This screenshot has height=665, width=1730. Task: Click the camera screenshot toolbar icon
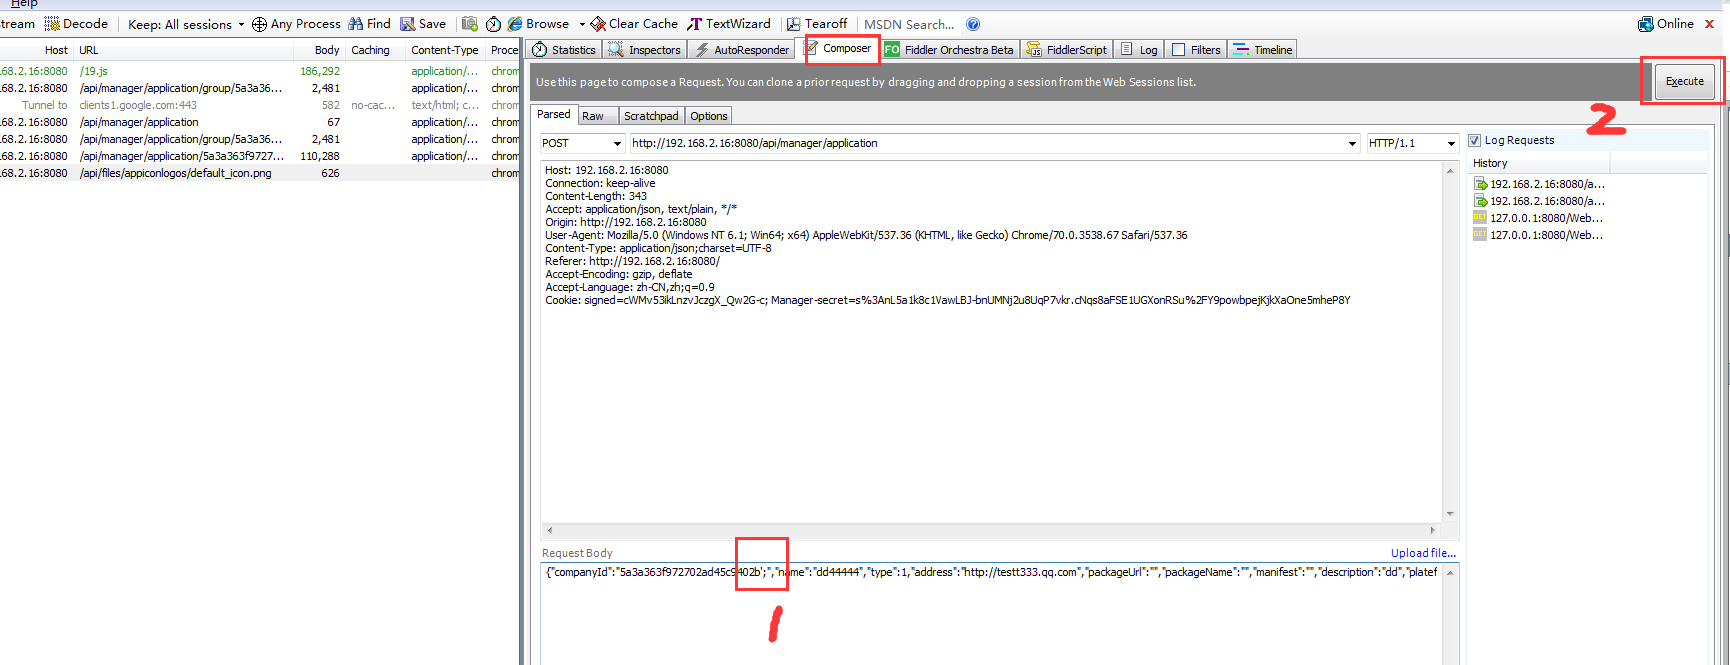tap(469, 24)
